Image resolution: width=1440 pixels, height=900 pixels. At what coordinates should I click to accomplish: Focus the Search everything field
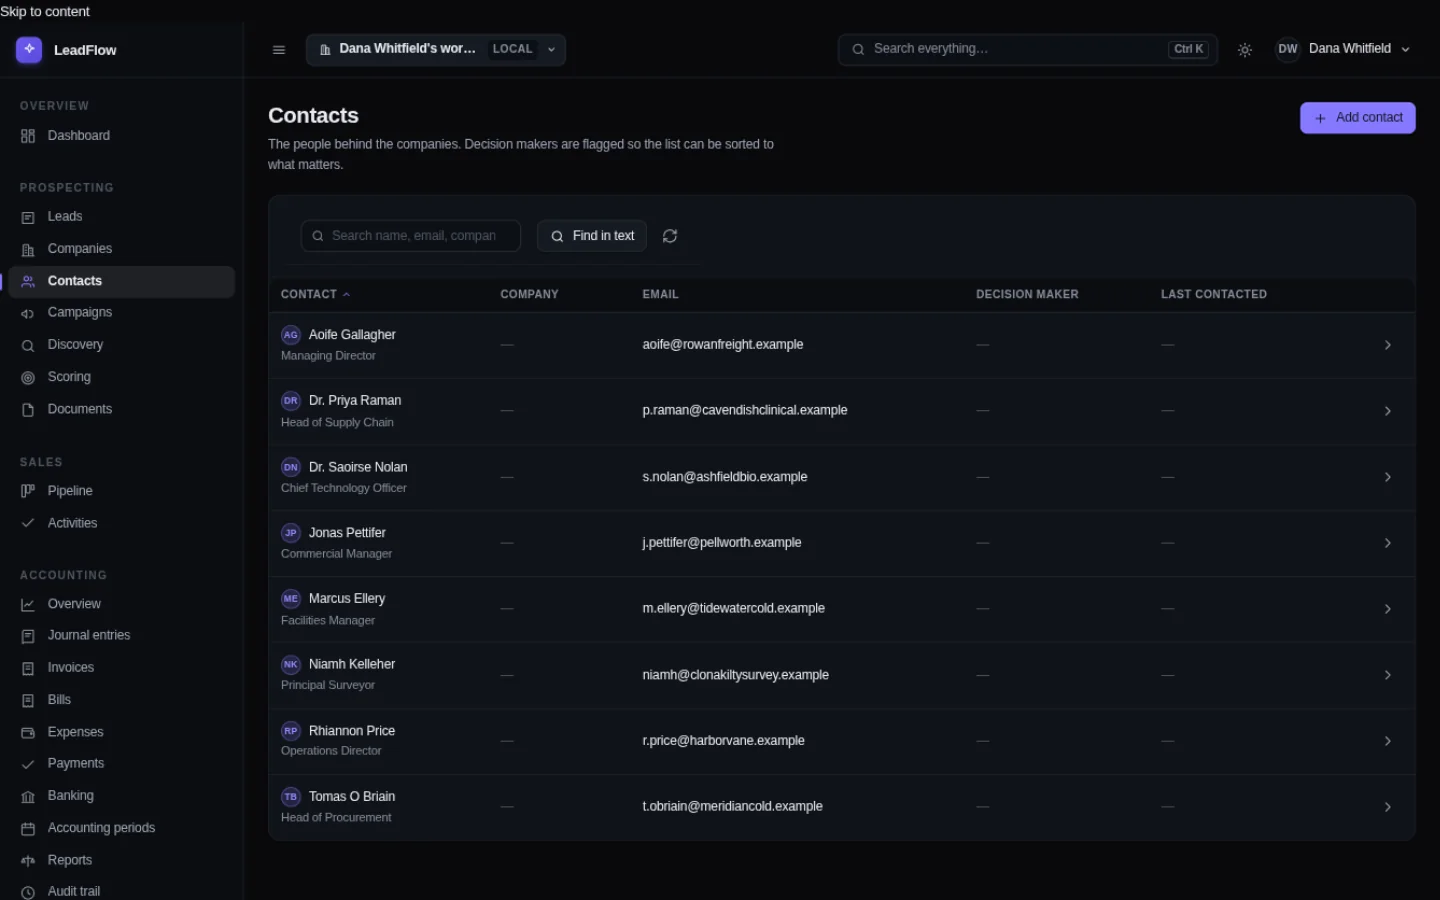[1027, 49]
